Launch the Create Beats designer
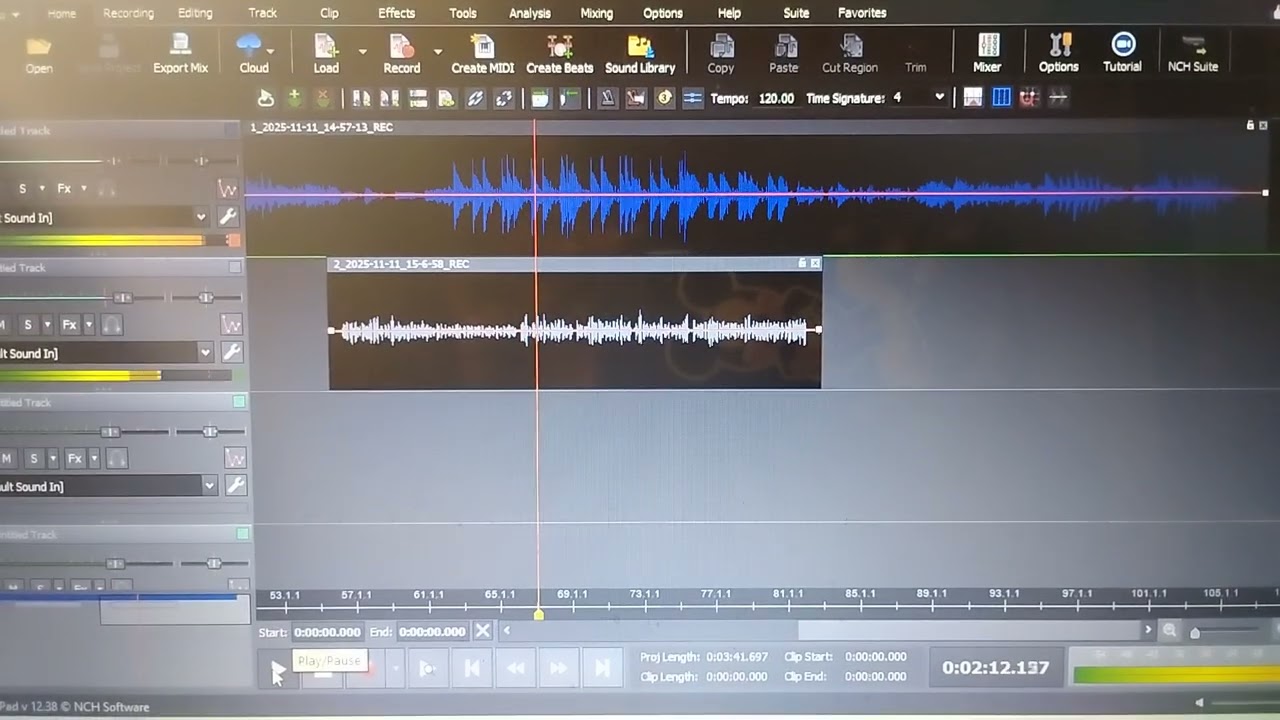 [560, 53]
